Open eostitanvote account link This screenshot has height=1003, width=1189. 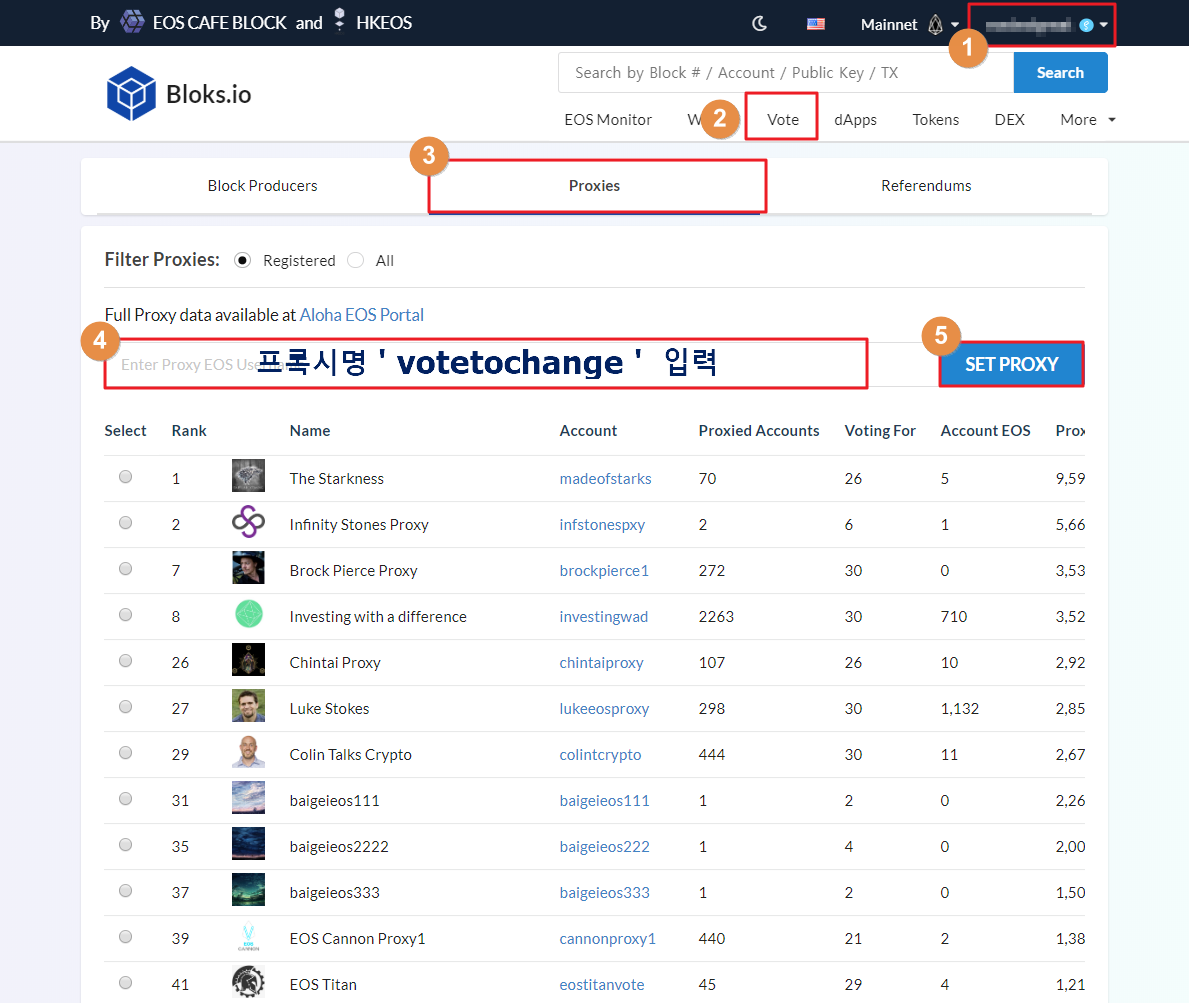(601, 984)
